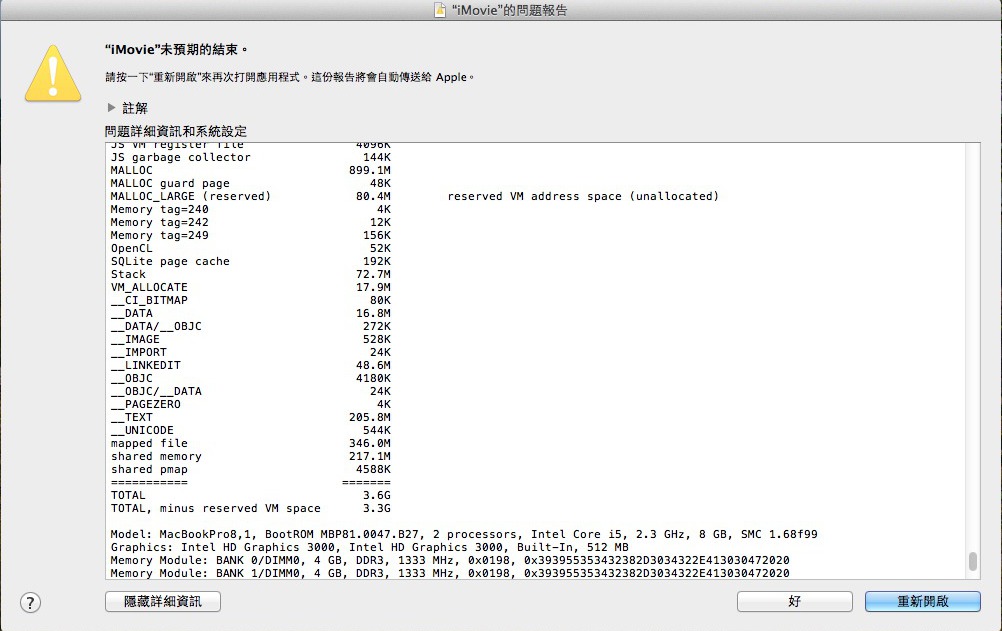
Task: Click the 4180K value in the report
Action: (374, 378)
